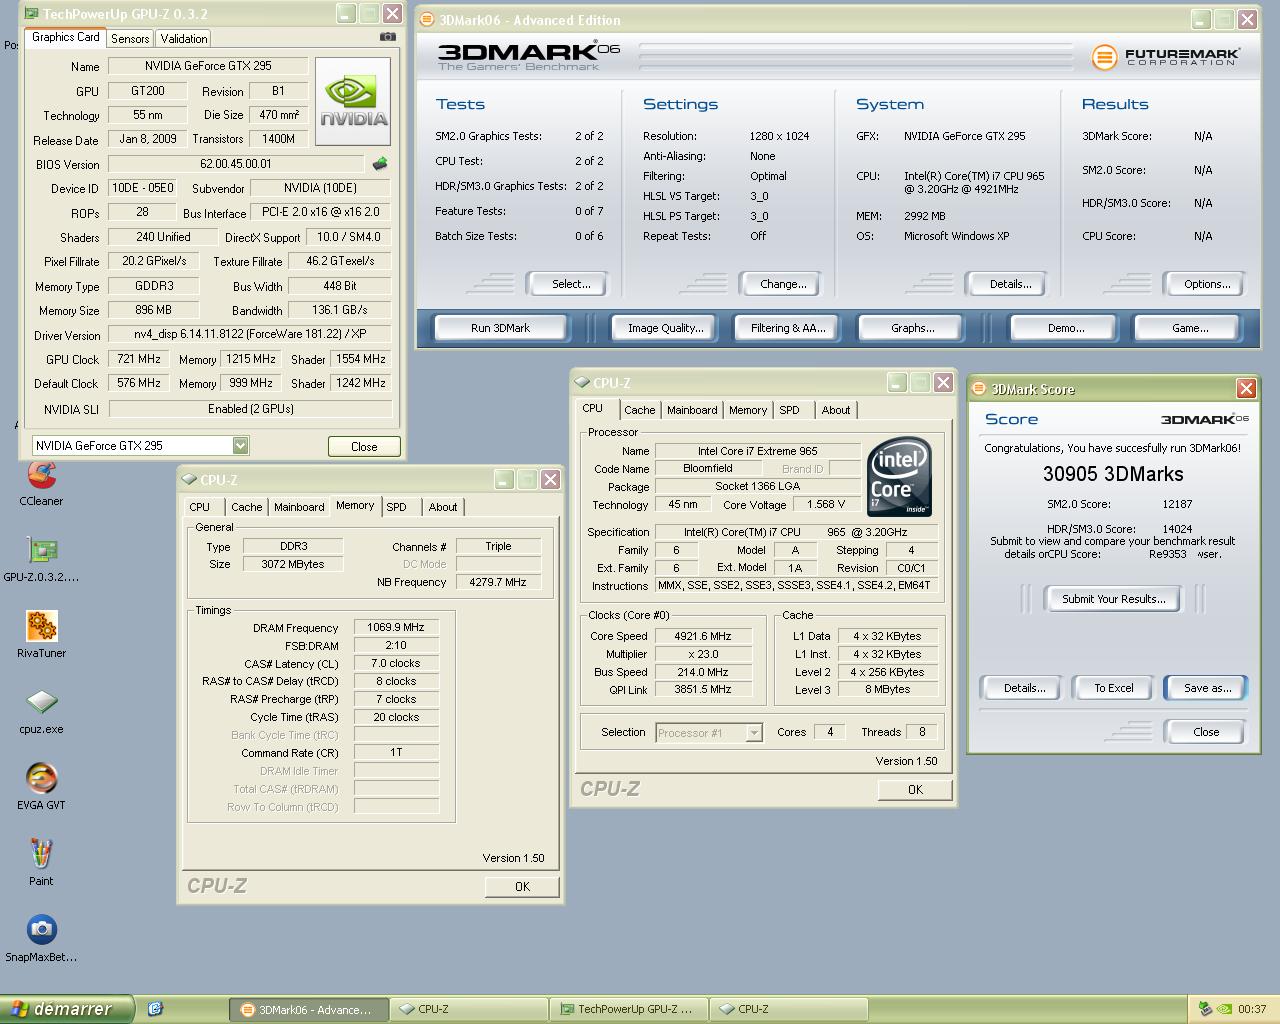Screen dimensions: 1280x1024
Task: Click the GPU-Z title bar icon
Action: (31, 14)
